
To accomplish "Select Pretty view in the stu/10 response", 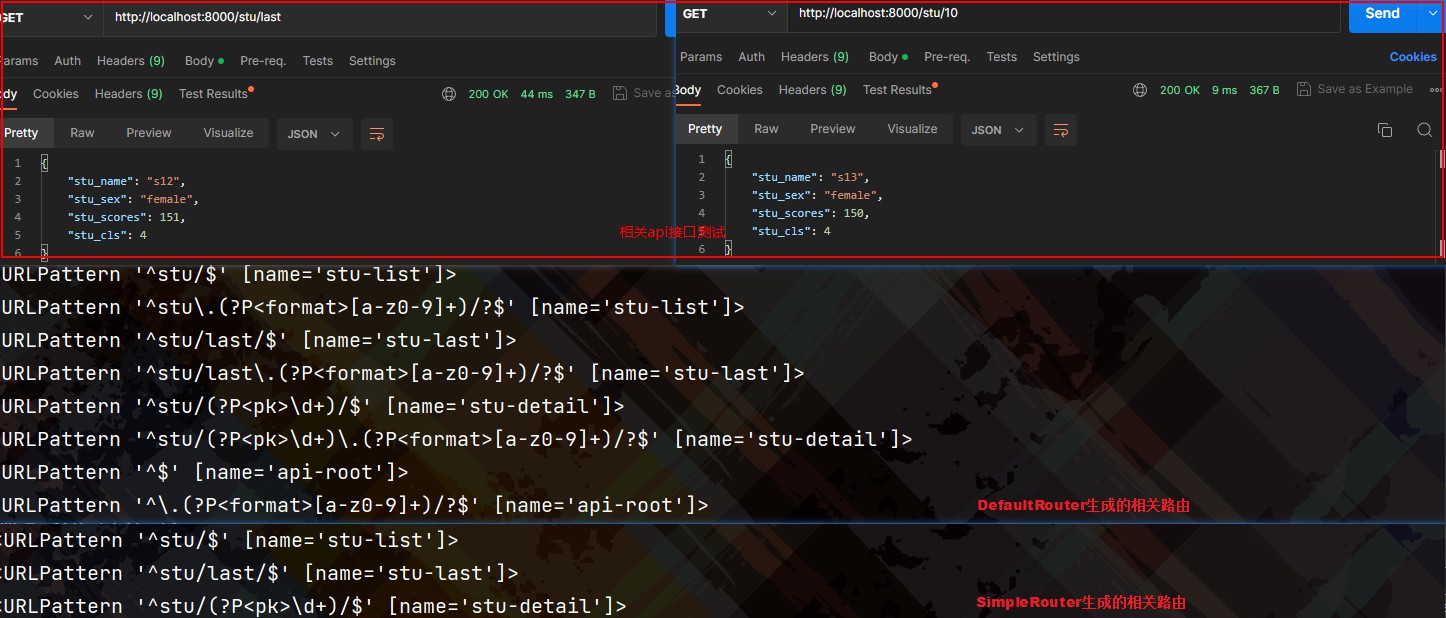I will (x=705, y=129).
